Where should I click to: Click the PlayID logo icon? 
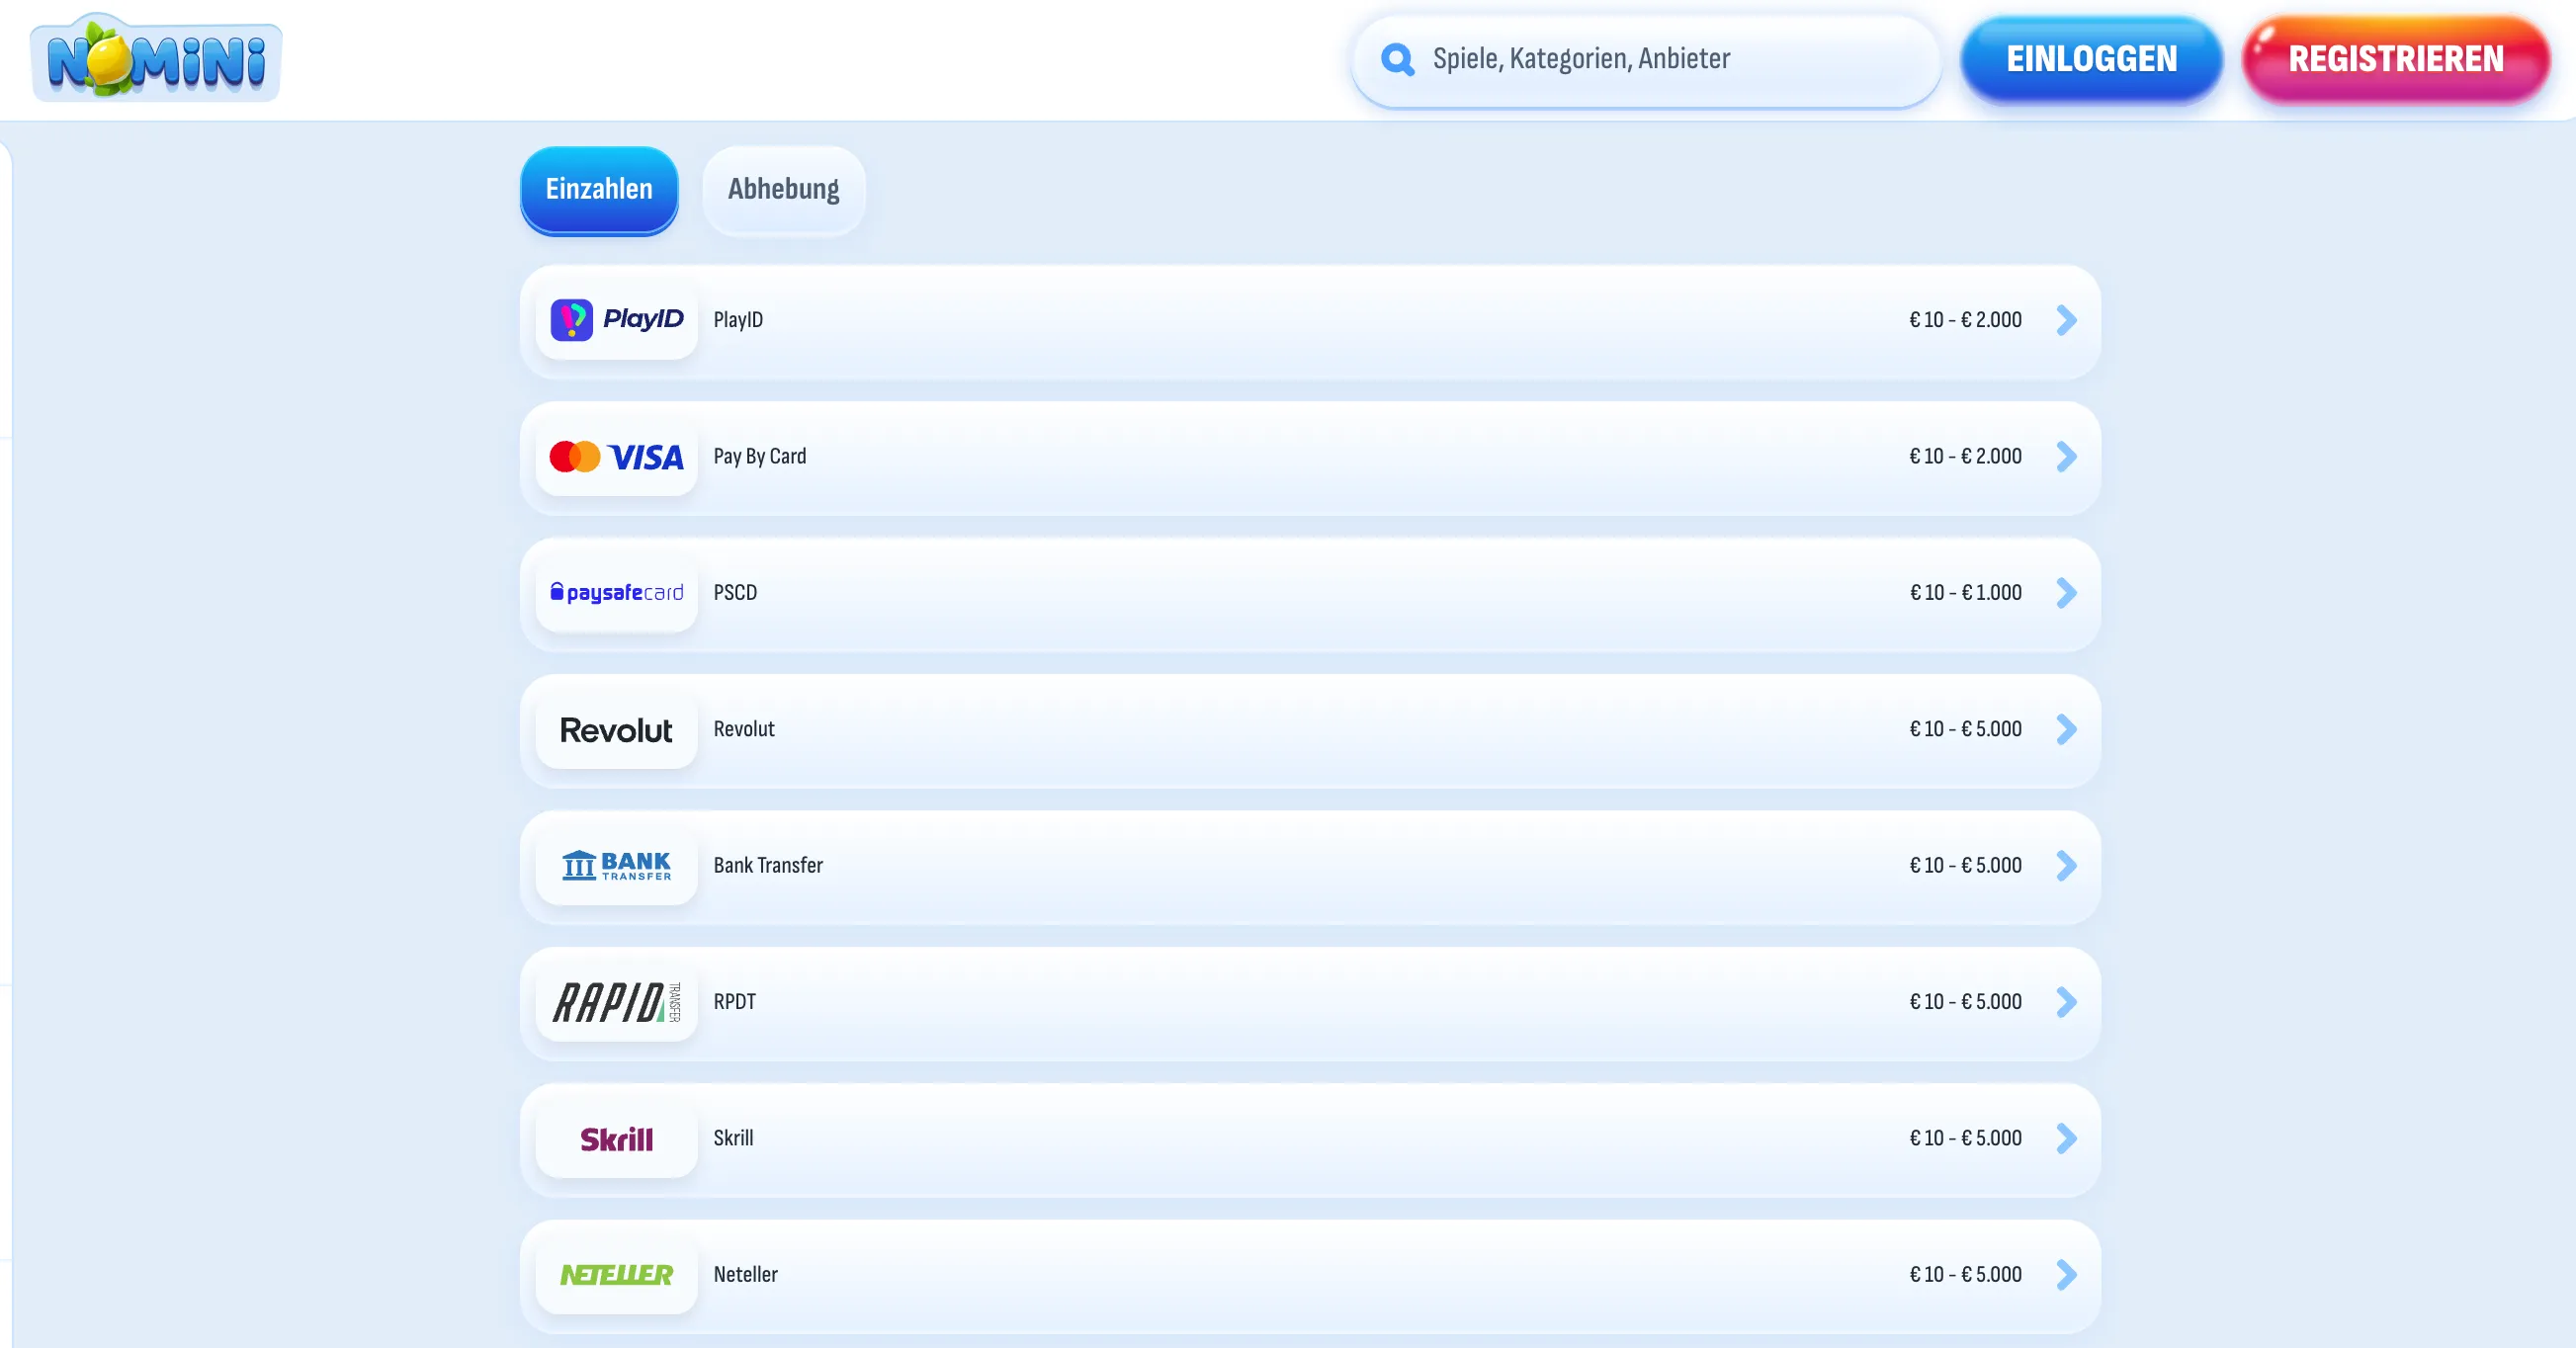[617, 320]
